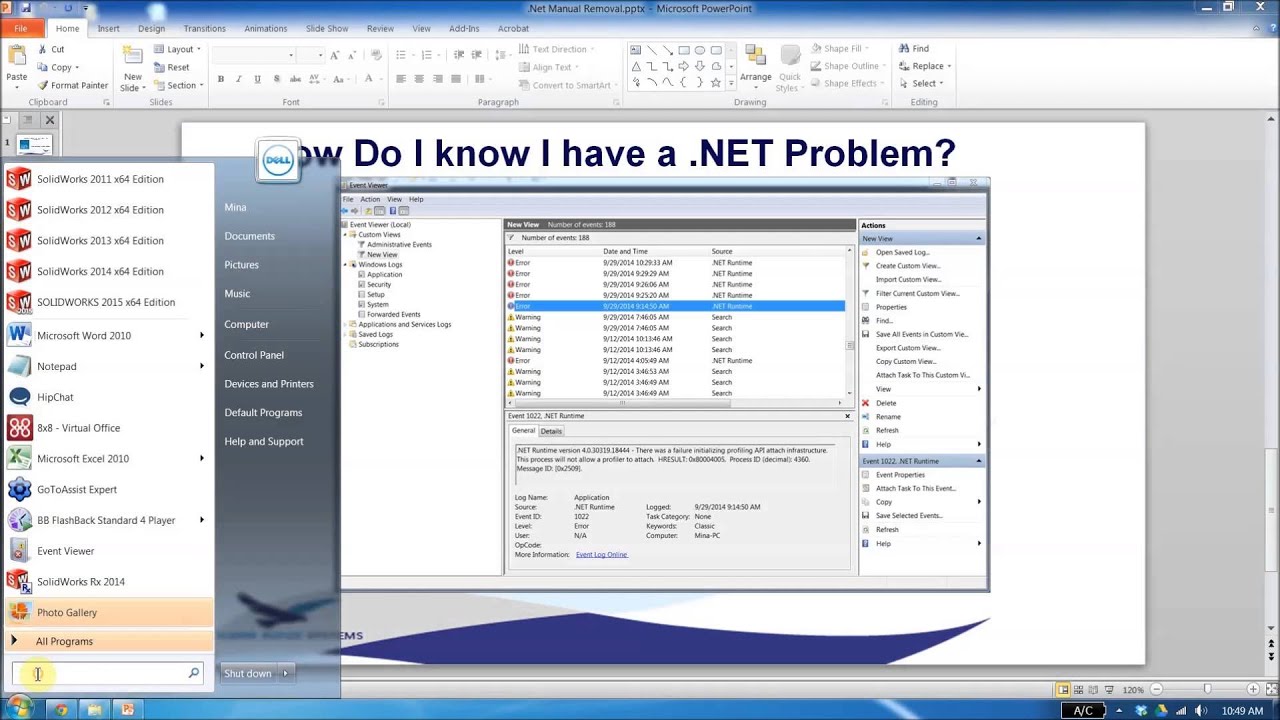
Task: Open the font size combo box
Action: pos(311,55)
